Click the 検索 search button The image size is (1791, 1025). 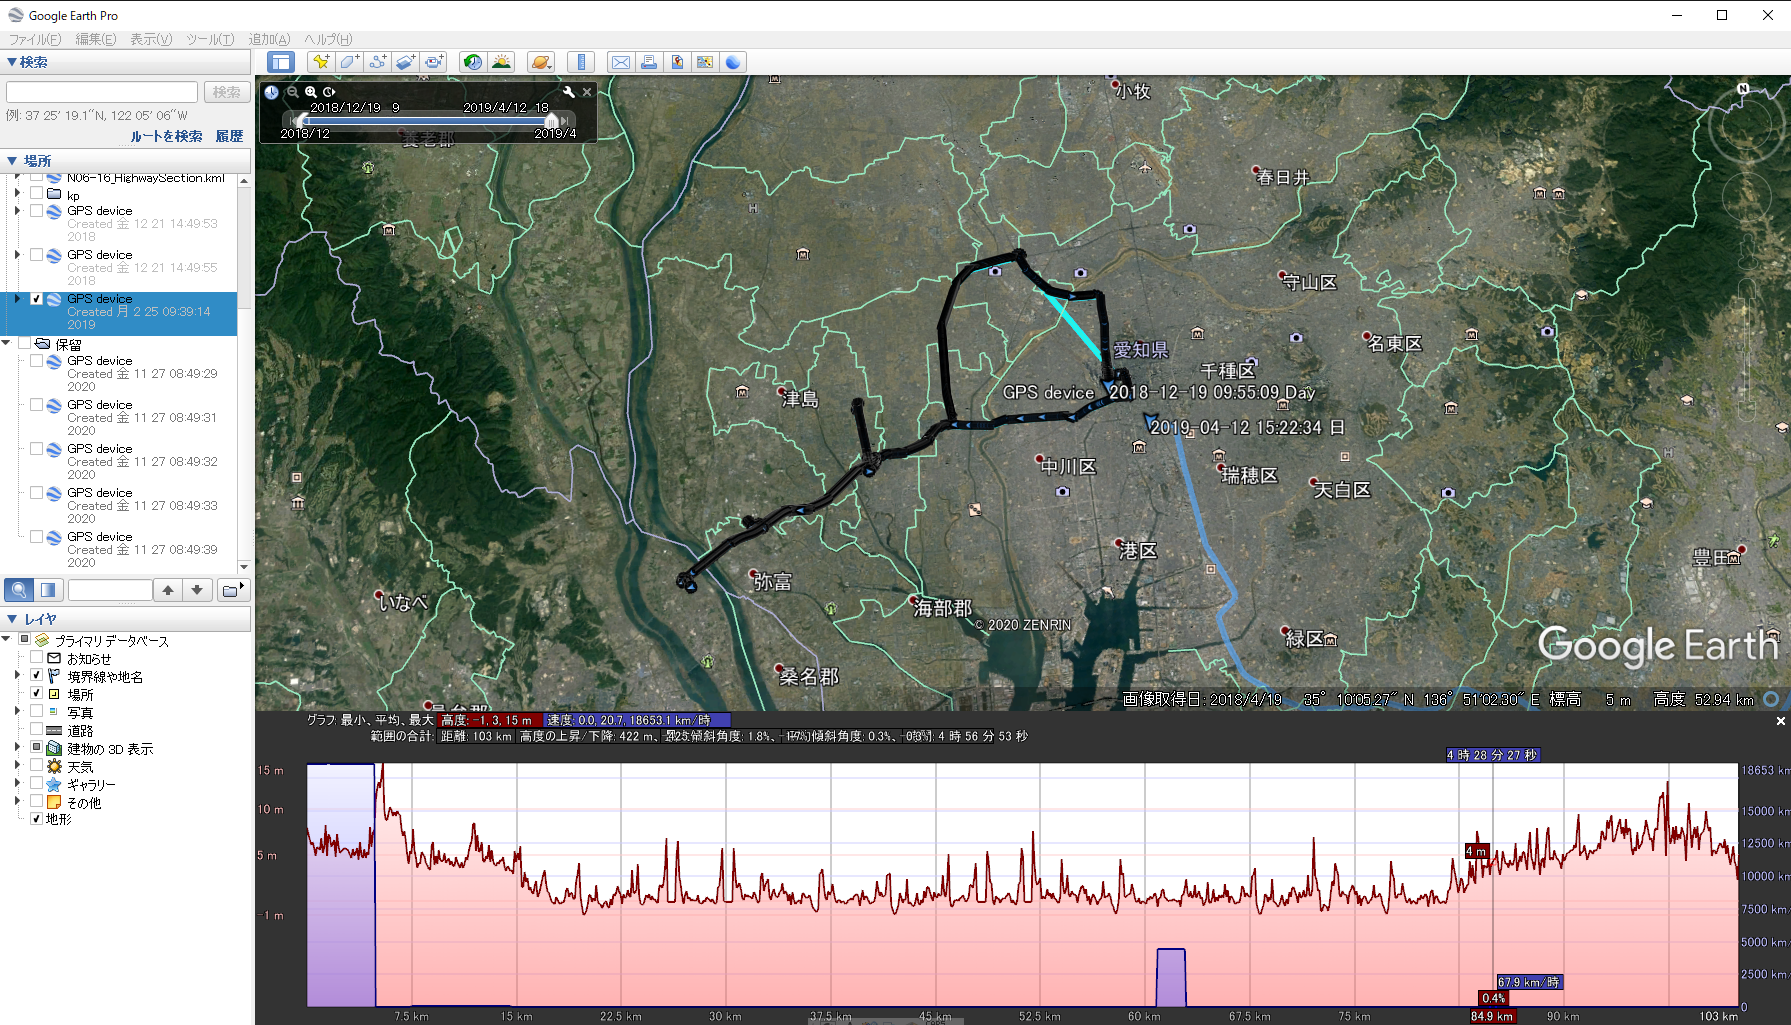point(227,92)
